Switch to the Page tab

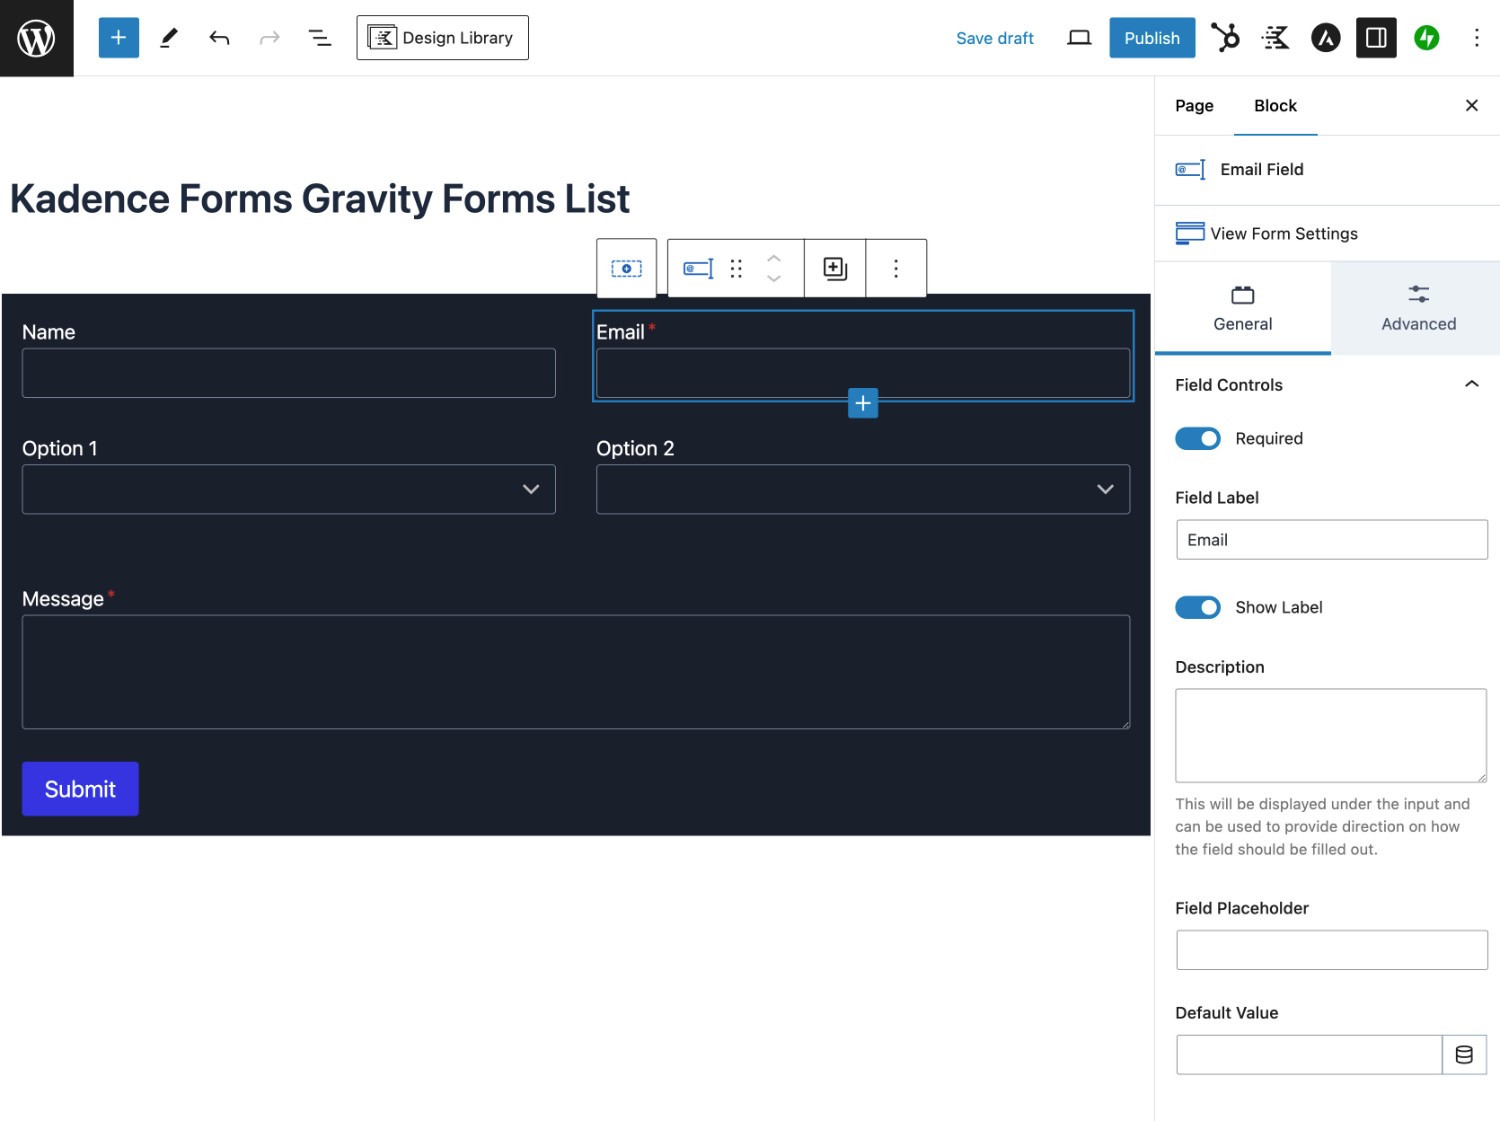[1194, 106]
